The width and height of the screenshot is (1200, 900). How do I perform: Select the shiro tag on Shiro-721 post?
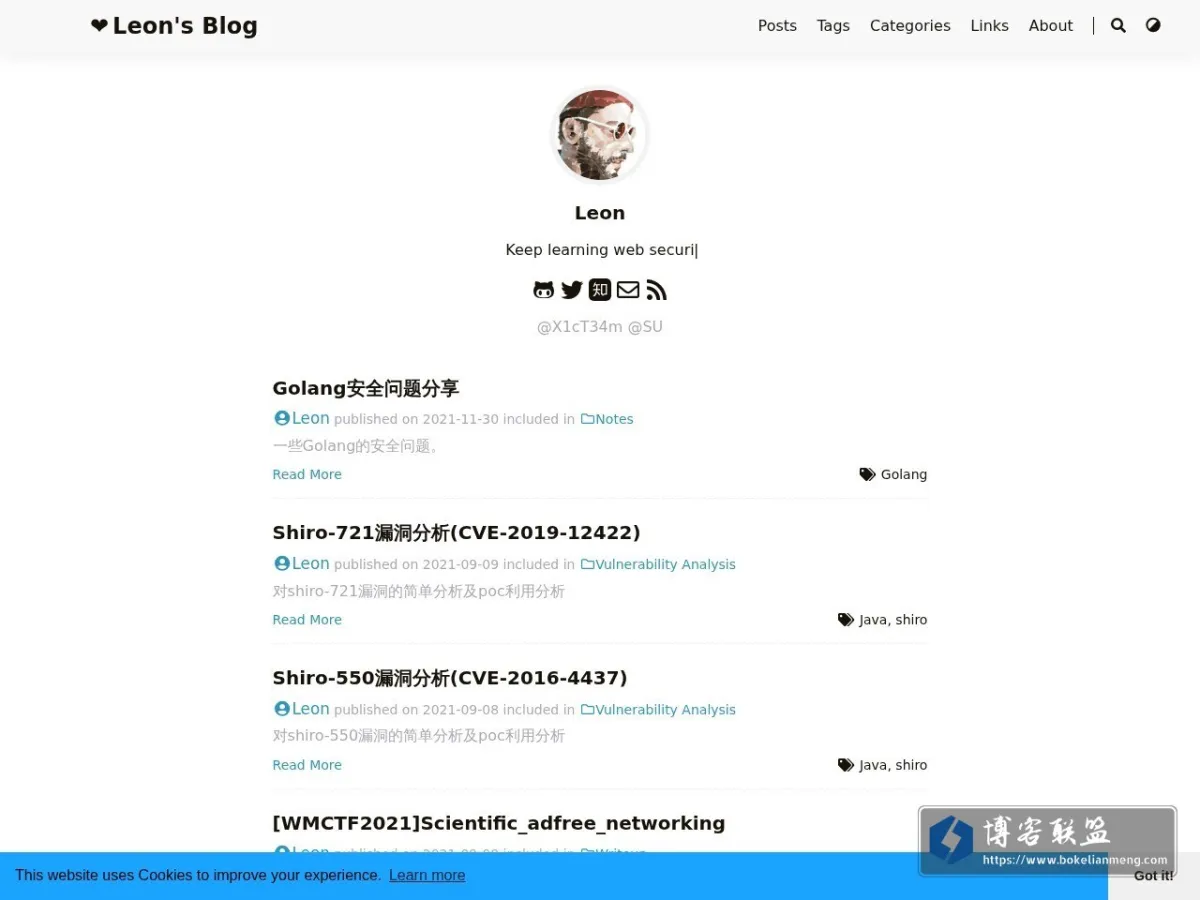click(911, 620)
